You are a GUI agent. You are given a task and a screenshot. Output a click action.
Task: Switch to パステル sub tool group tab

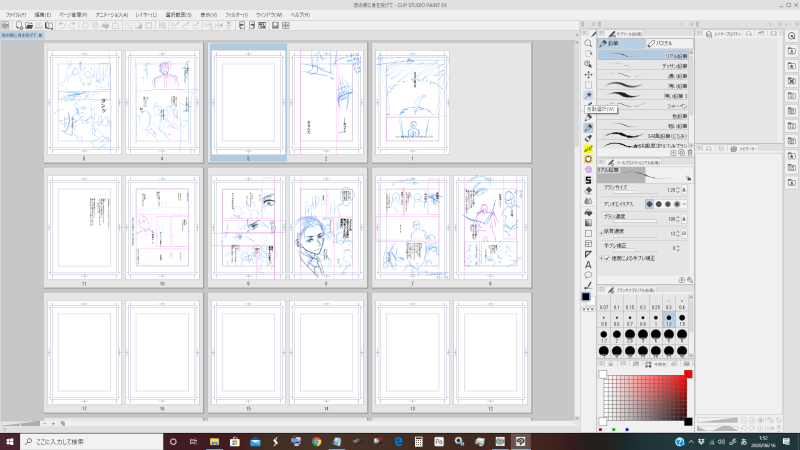pyautogui.click(x=669, y=44)
